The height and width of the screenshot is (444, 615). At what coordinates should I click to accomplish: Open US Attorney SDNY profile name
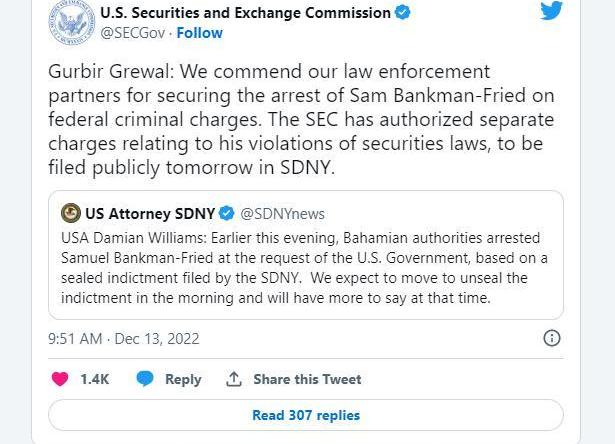tap(151, 213)
